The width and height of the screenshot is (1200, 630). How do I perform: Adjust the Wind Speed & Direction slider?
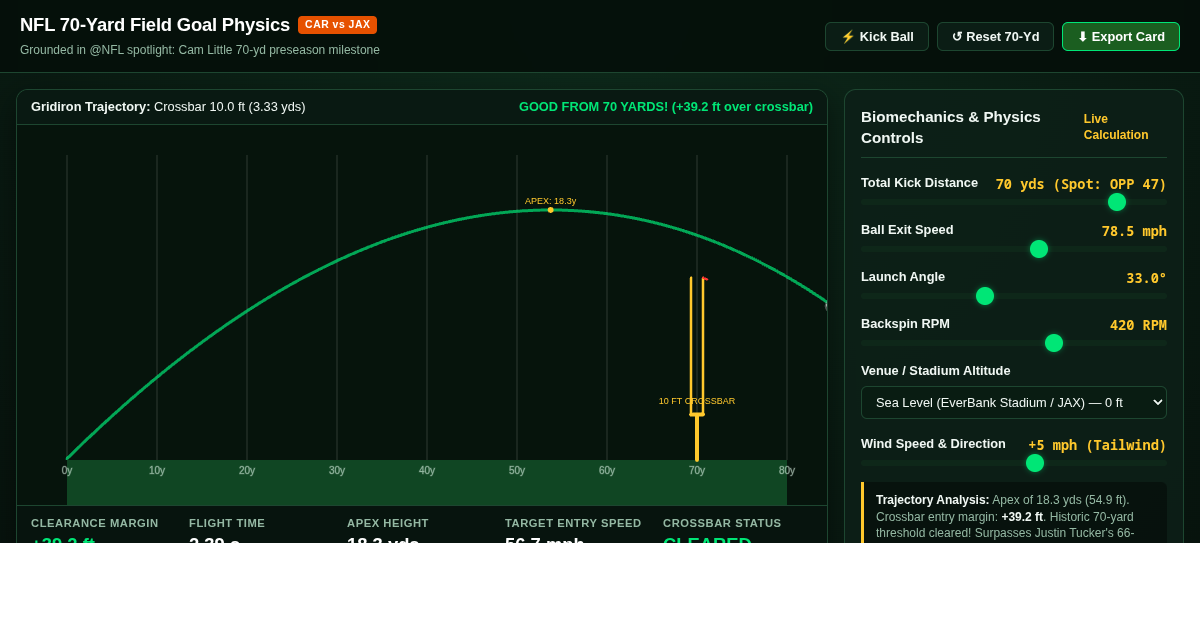[x=1014, y=463]
